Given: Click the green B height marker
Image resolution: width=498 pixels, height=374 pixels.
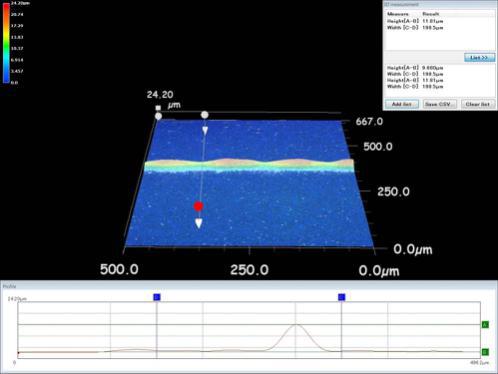Looking at the screenshot, I should 485,352.
